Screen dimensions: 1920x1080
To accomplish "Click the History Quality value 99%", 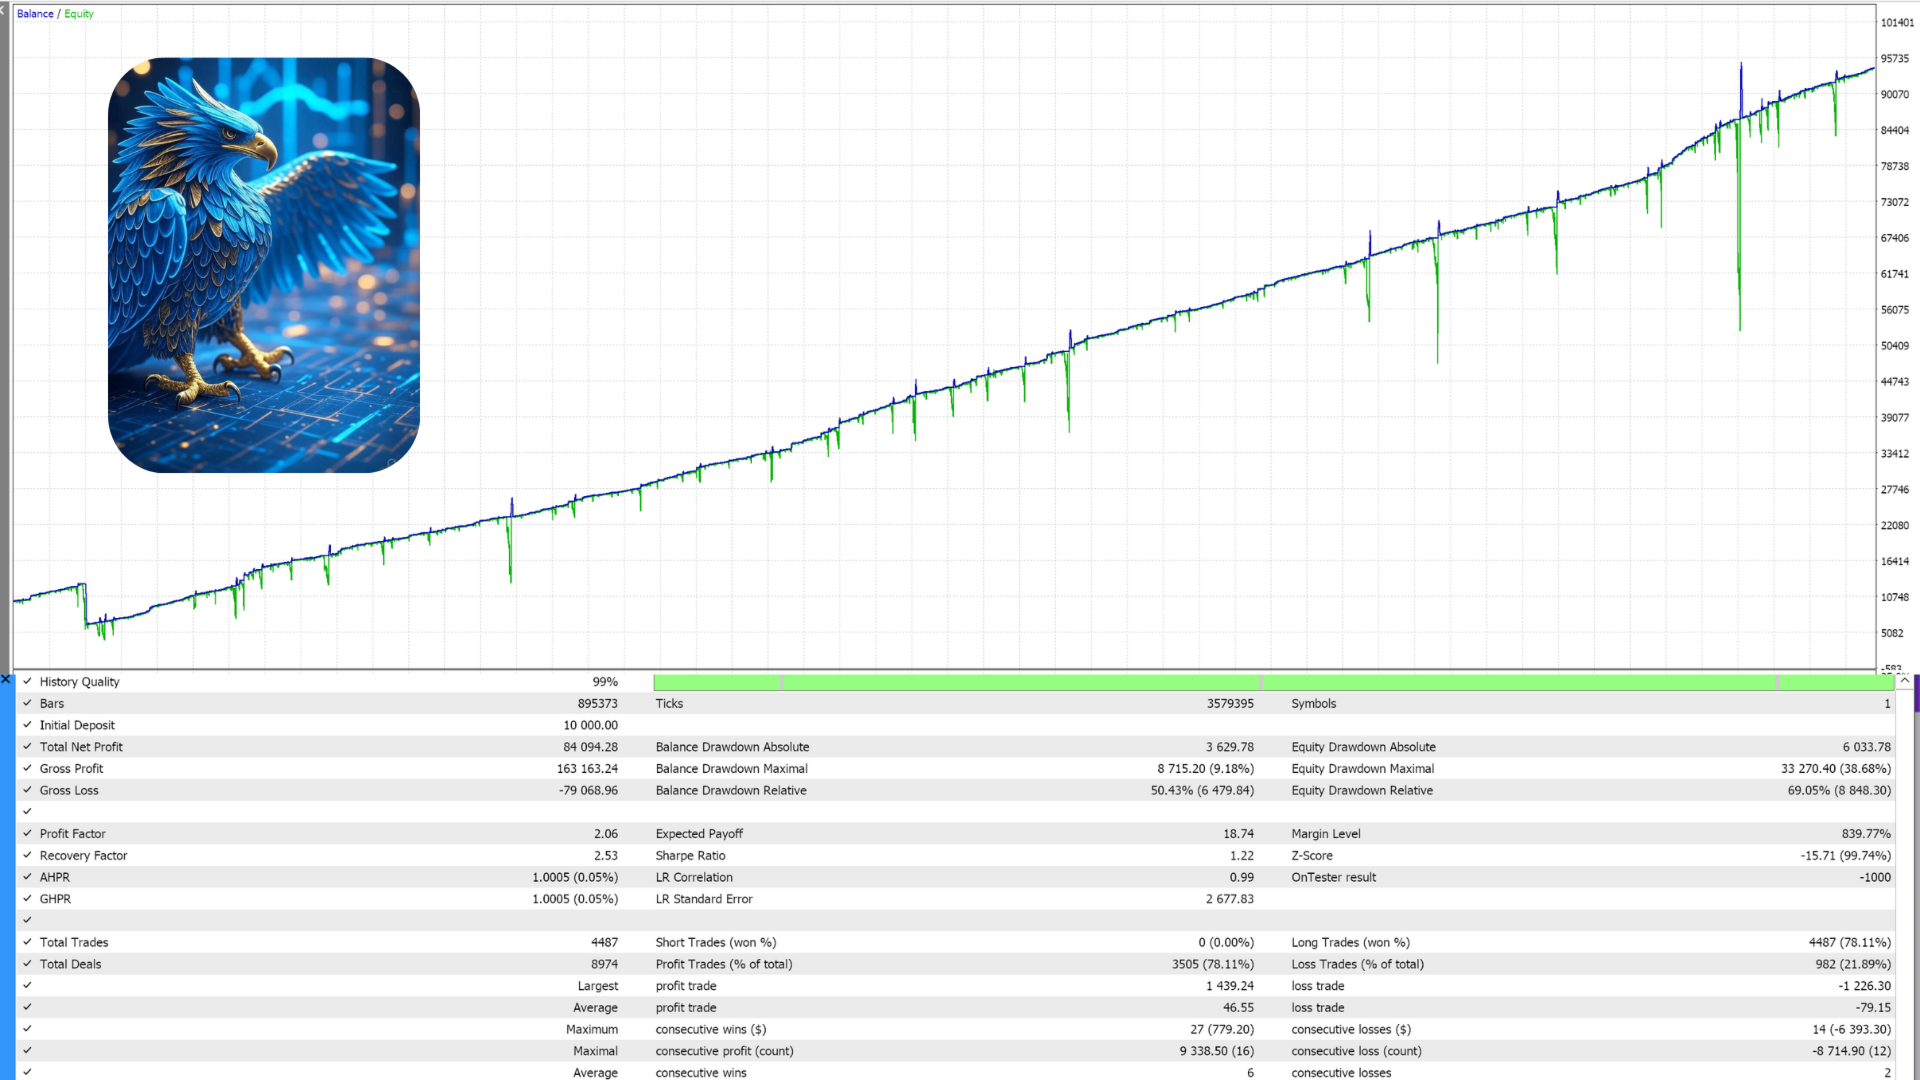I will click(605, 682).
